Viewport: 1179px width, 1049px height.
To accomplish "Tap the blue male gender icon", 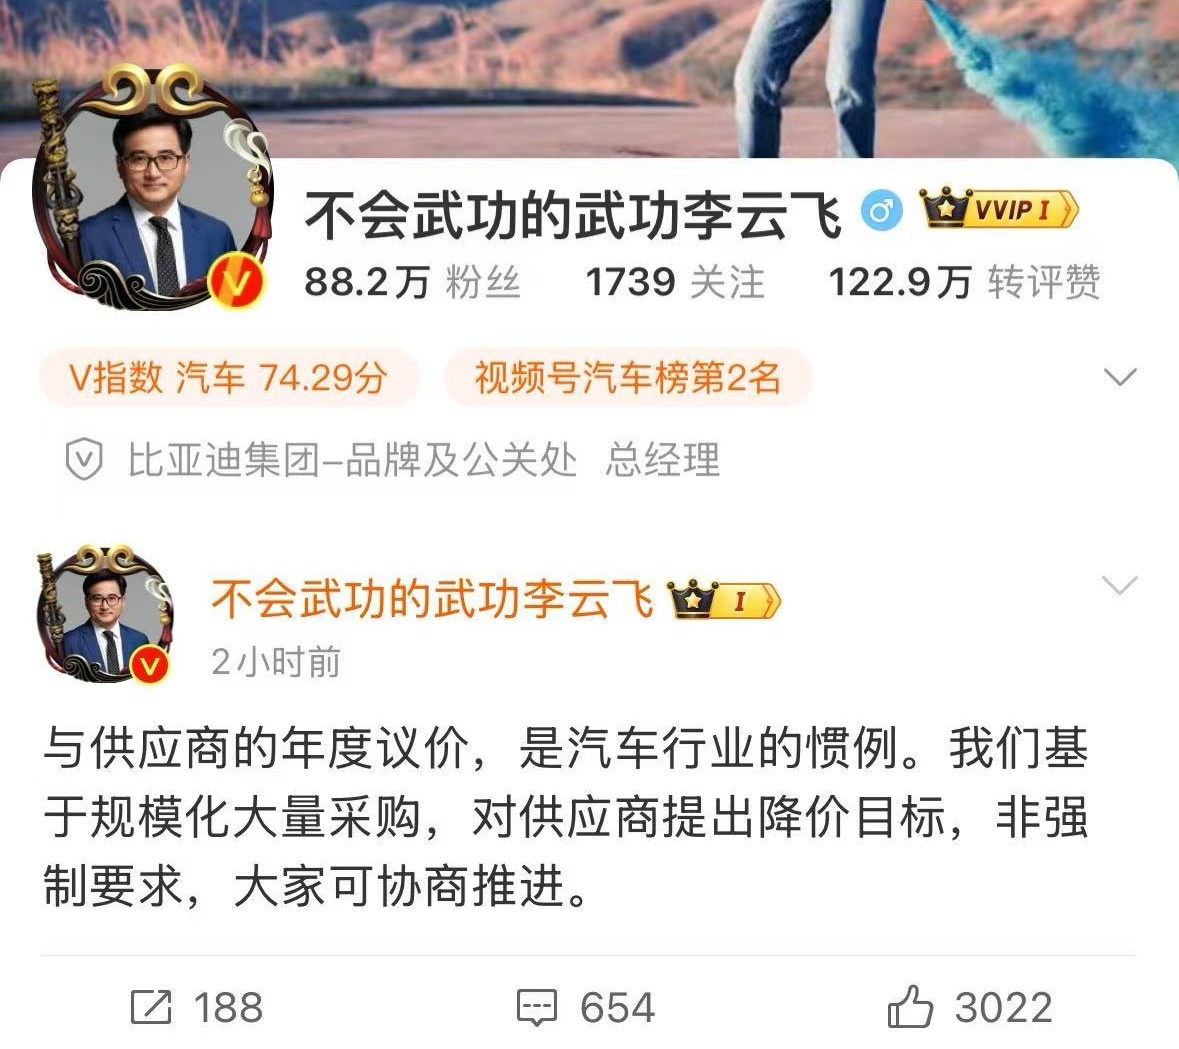I will click(880, 210).
